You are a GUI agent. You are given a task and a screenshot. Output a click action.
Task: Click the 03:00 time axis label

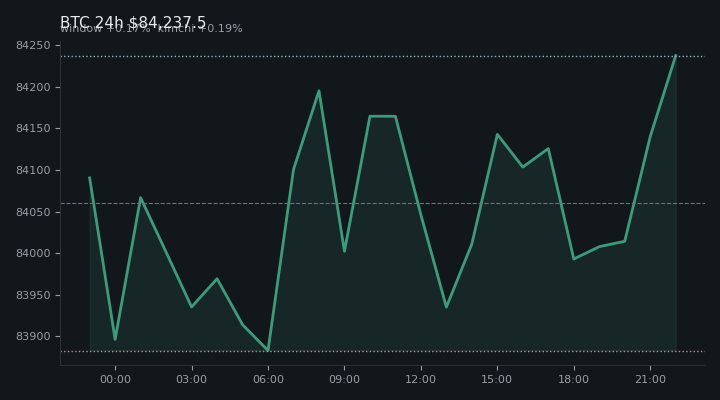[x=191, y=379]
